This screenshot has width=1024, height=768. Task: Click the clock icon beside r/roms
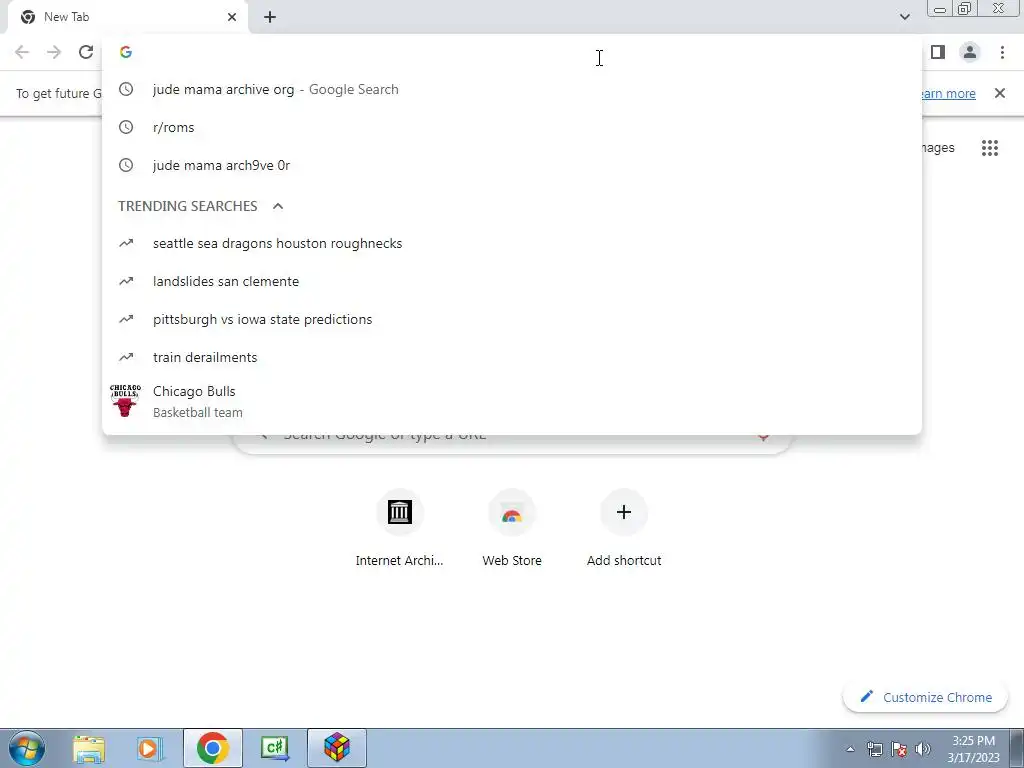tap(126, 127)
